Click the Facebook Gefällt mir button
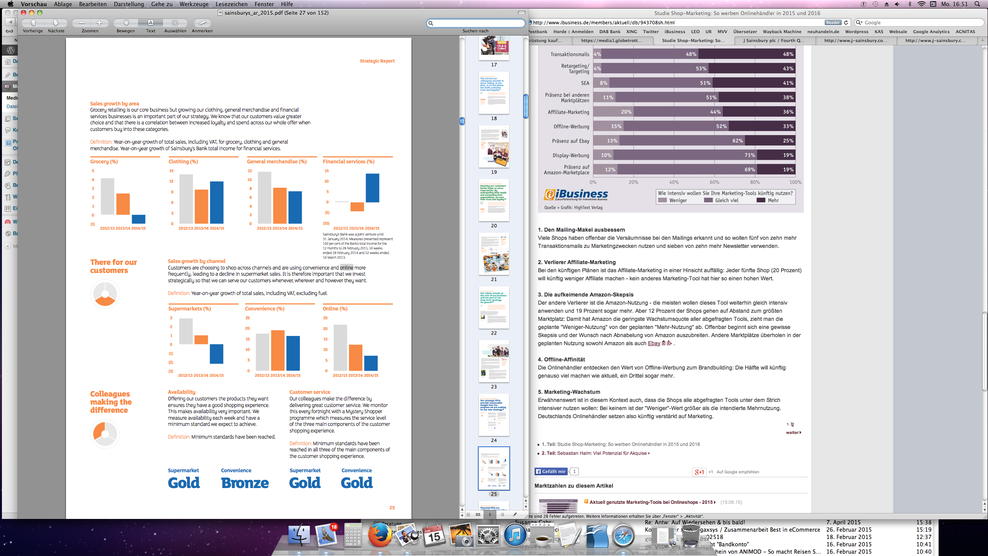This screenshot has width=988, height=556. pyautogui.click(x=551, y=472)
